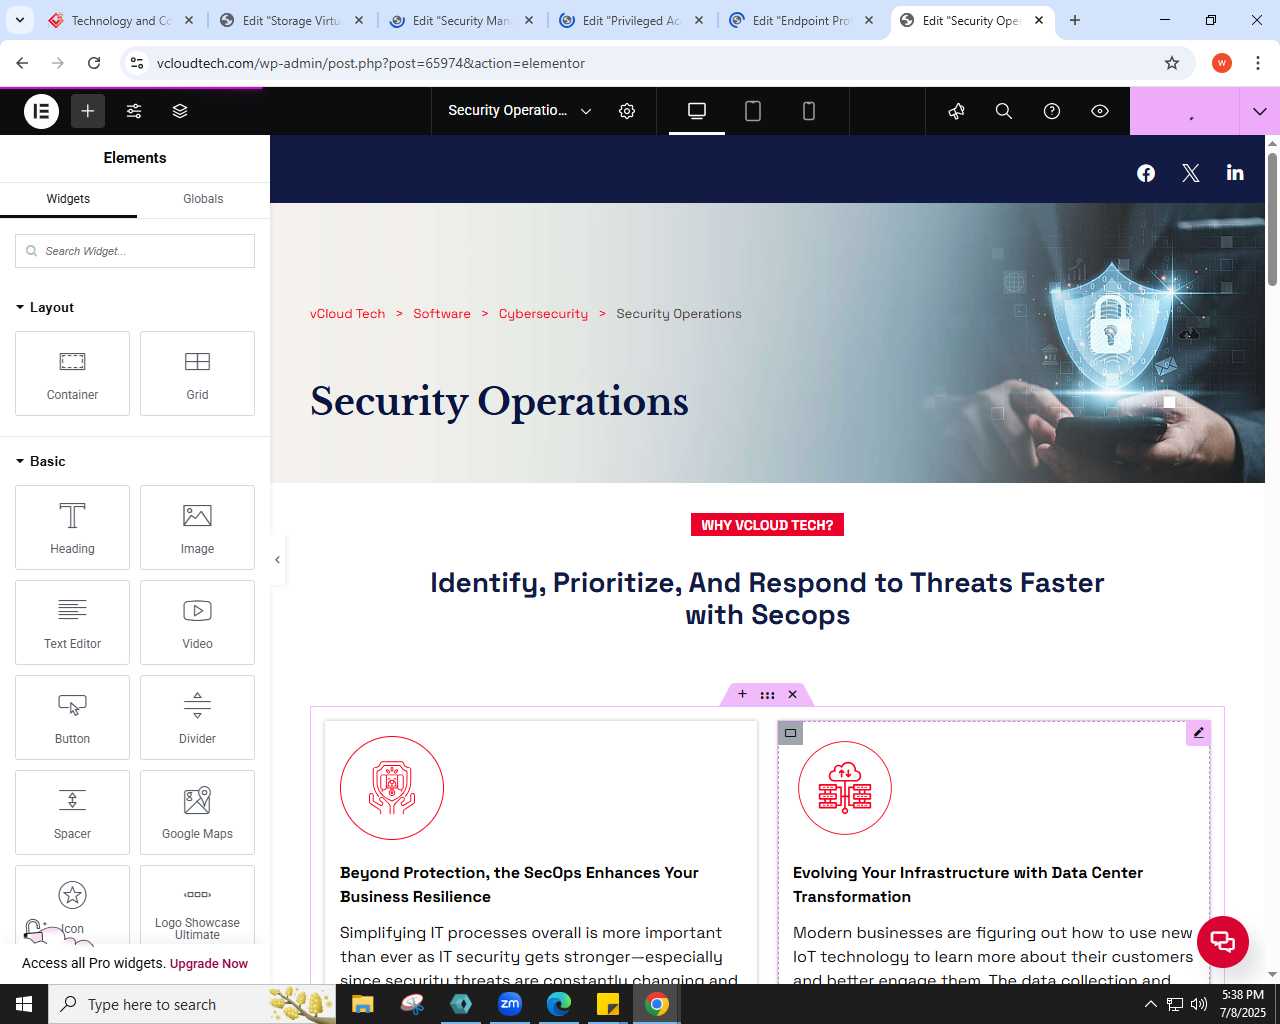Select the Video widget
The image size is (1280, 1024).
(x=197, y=622)
